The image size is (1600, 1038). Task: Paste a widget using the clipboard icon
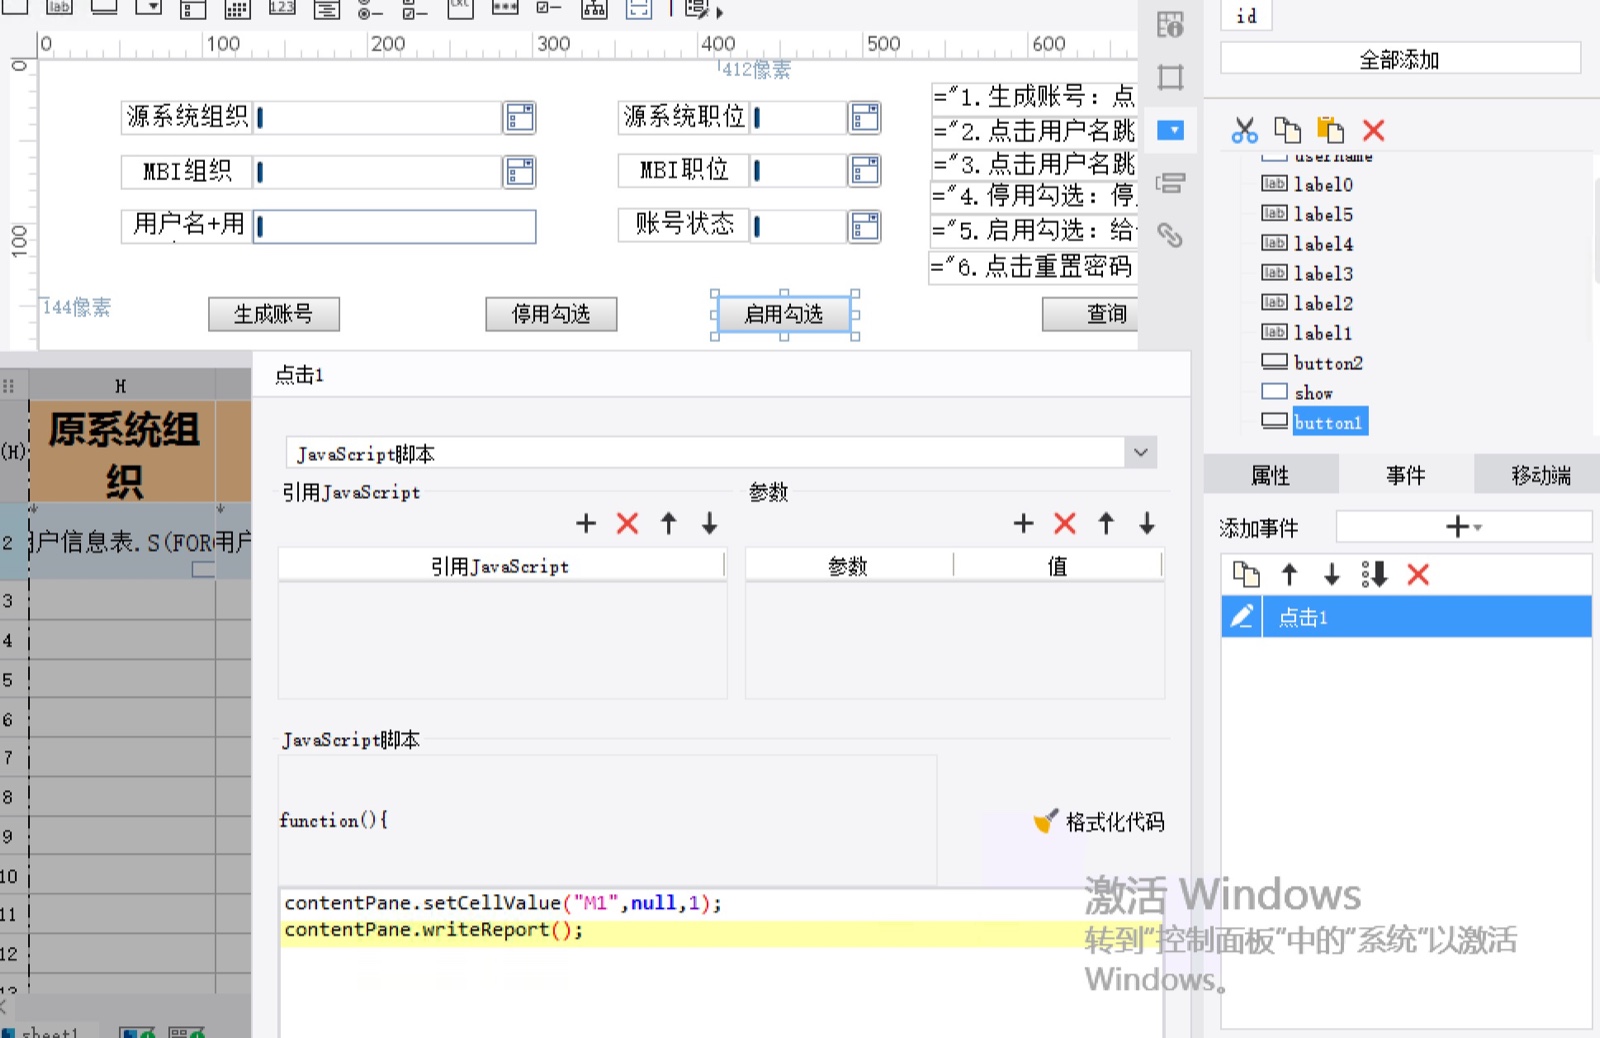(1330, 130)
